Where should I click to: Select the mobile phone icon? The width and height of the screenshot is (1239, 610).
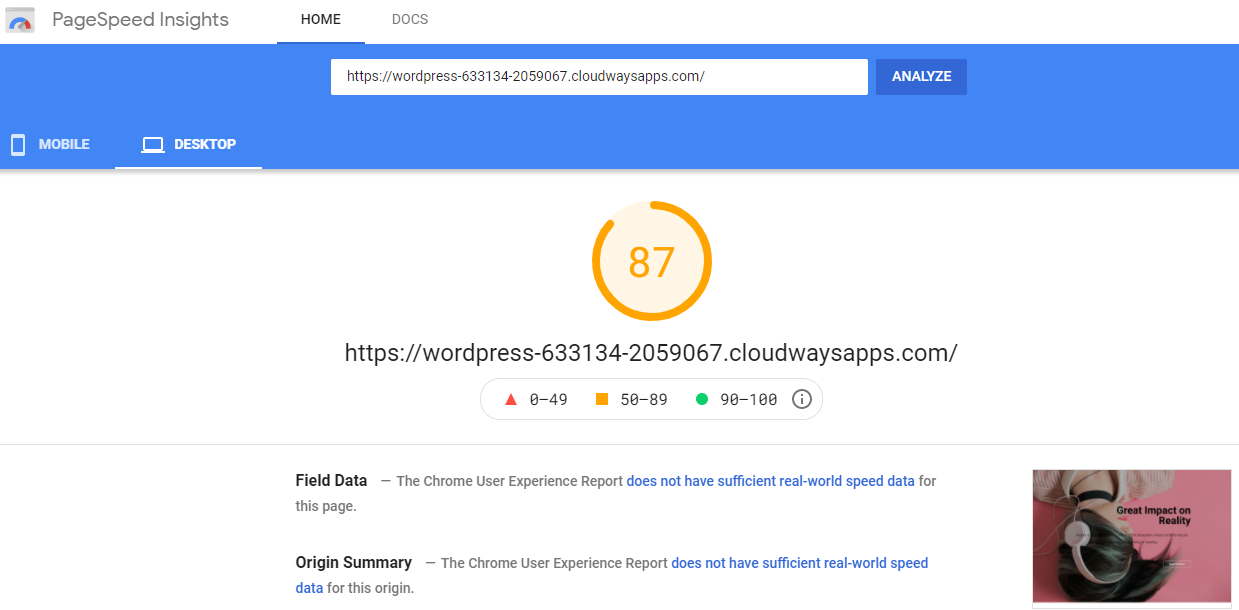pos(17,144)
